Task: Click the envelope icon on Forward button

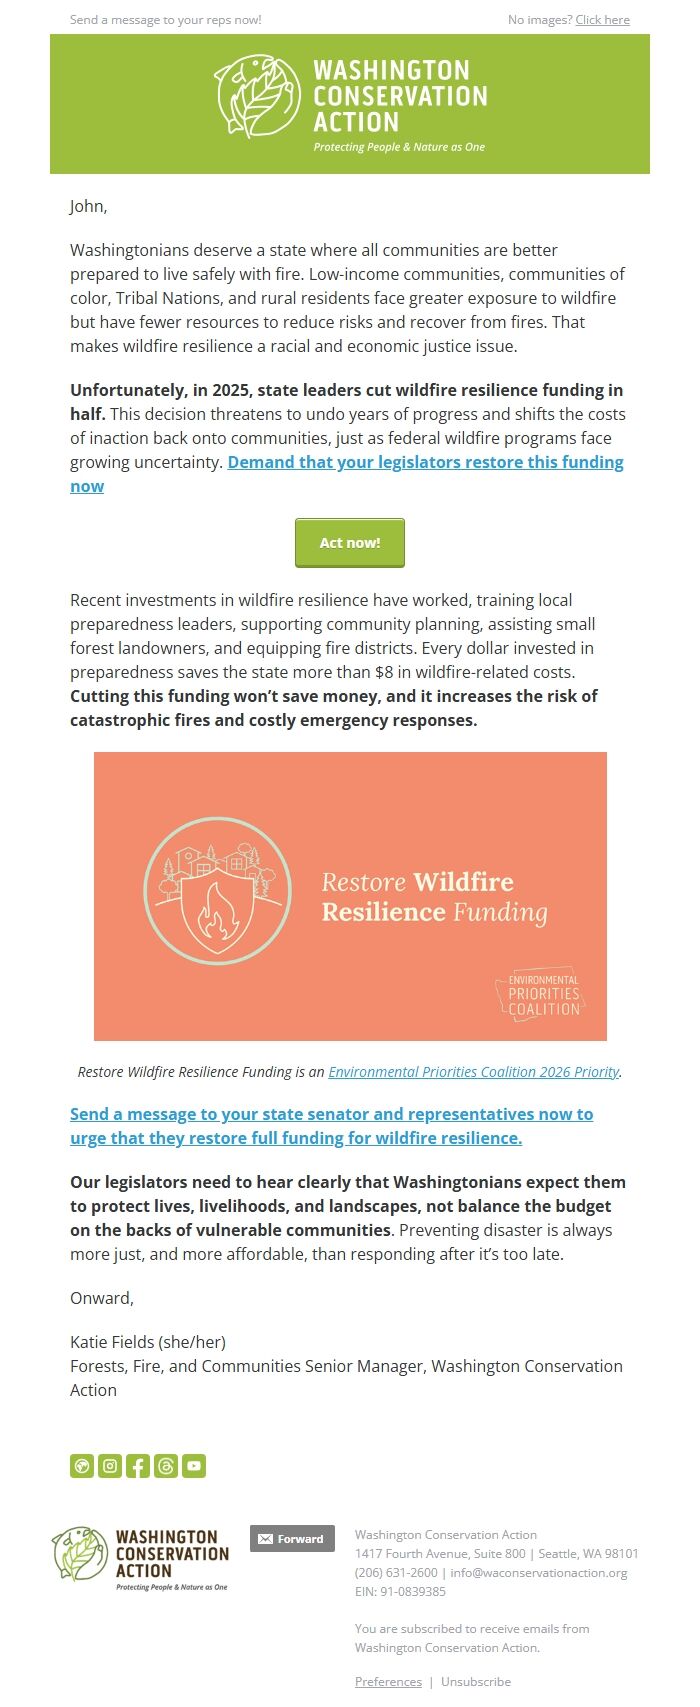Action: [x=265, y=1539]
